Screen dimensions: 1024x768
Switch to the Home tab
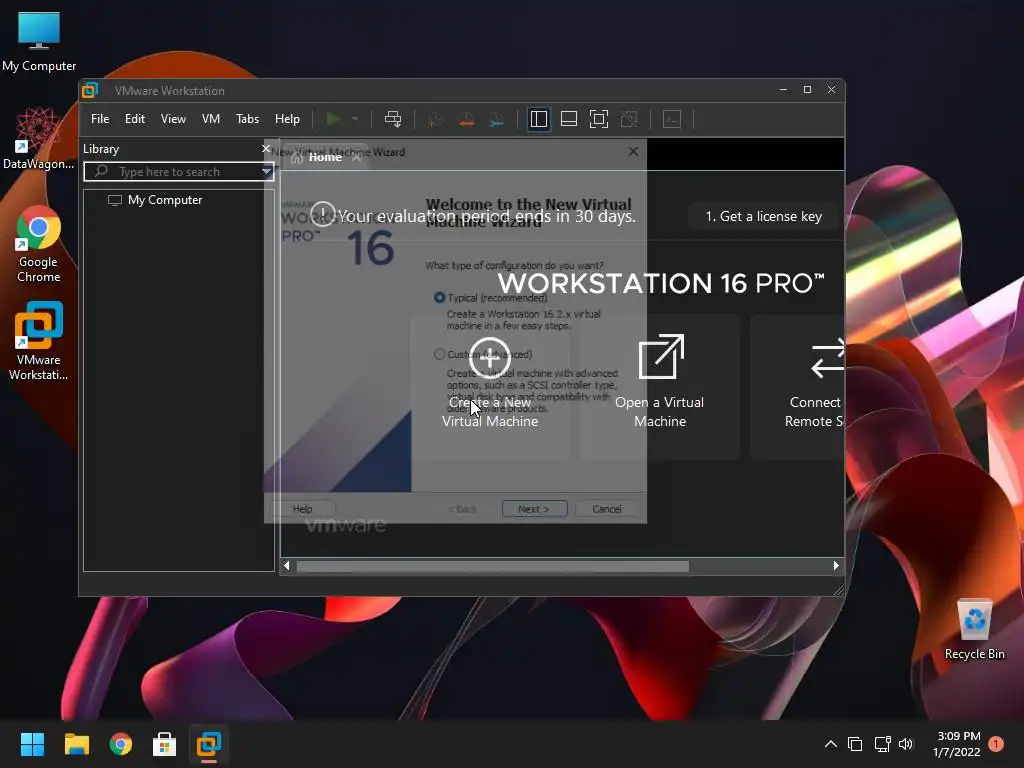(325, 157)
